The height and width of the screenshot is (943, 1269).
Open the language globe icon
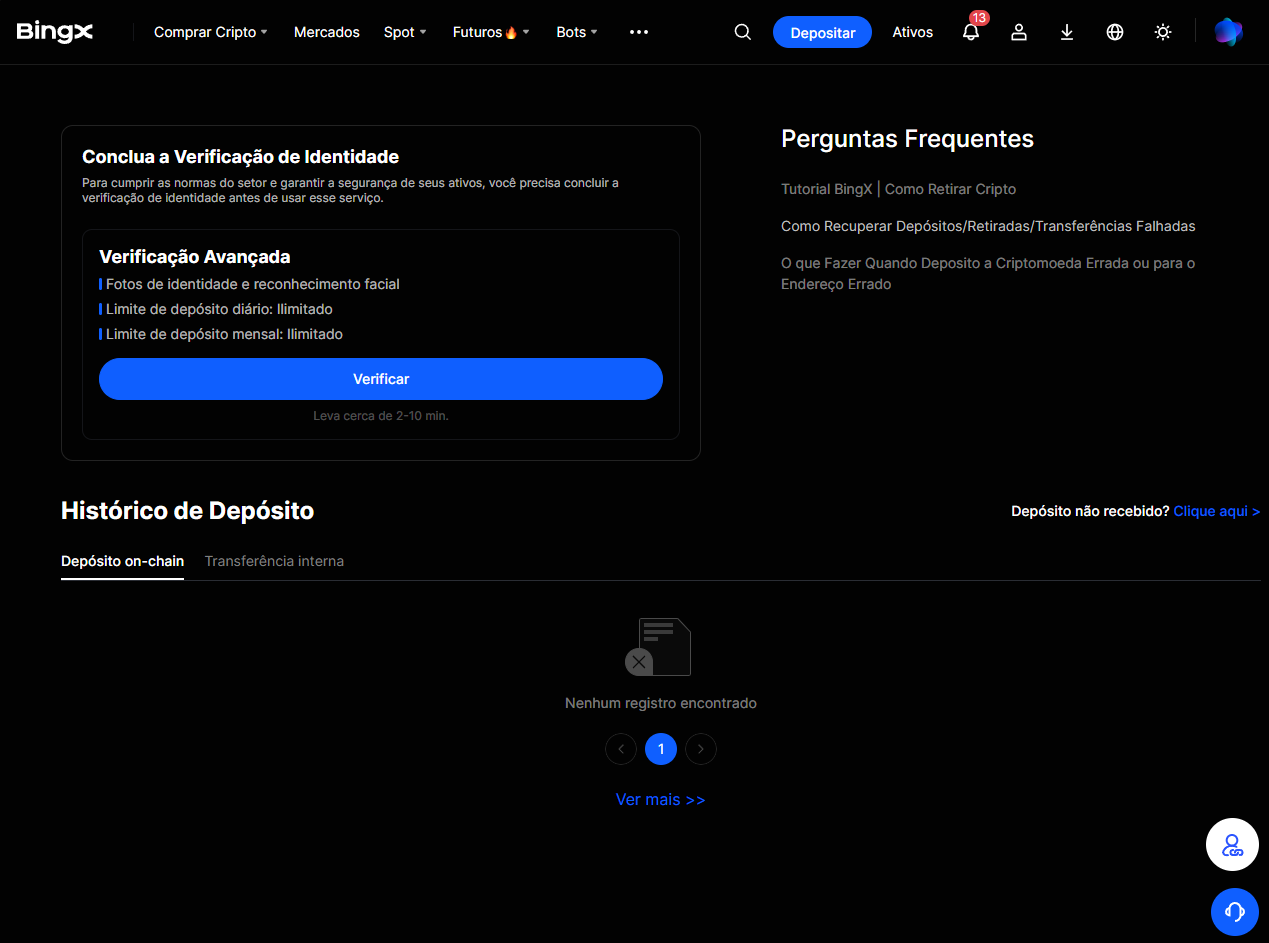coord(1115,32)
